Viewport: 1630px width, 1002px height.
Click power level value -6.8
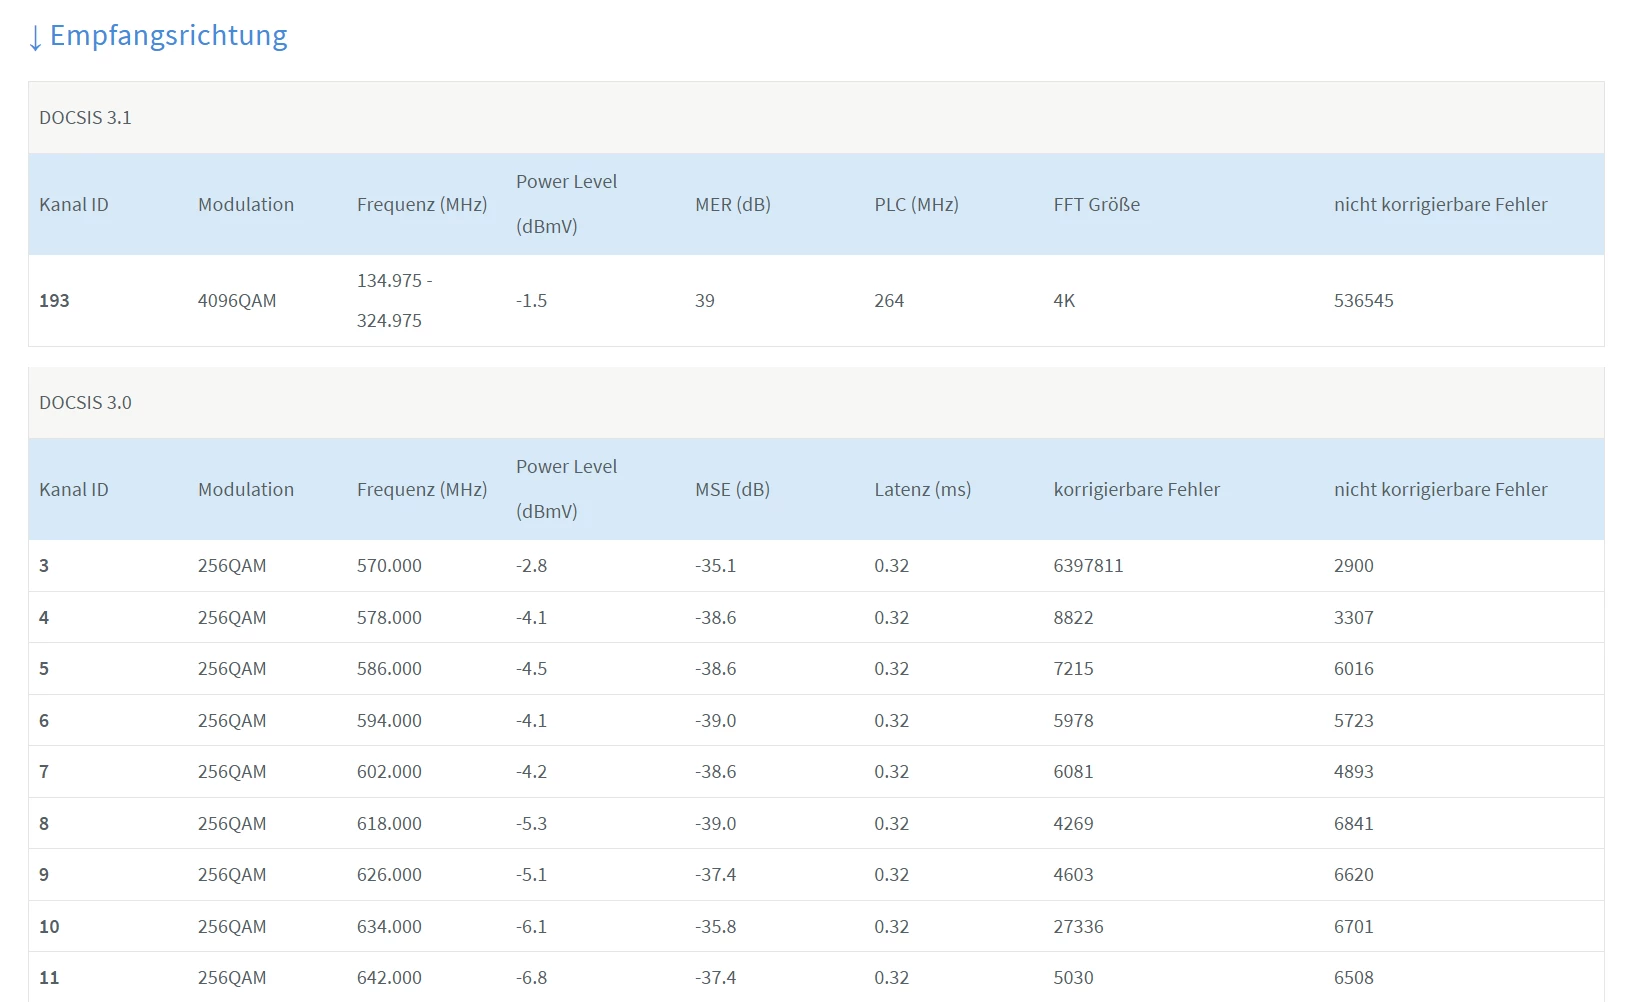tap(531, 978)
